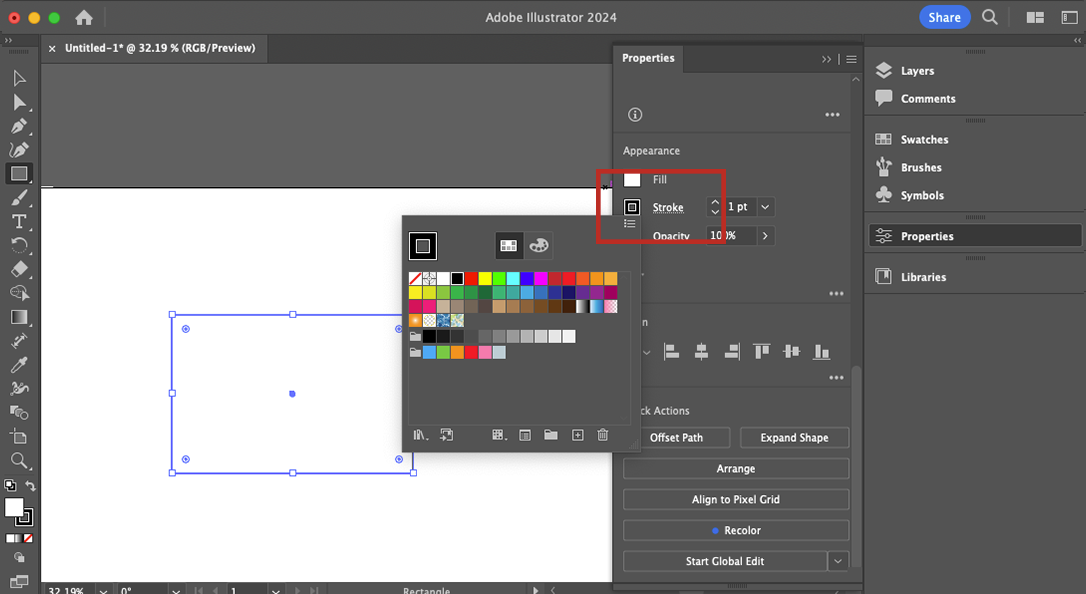
Task: Open the Libraries panel
Action: [923, 277]
